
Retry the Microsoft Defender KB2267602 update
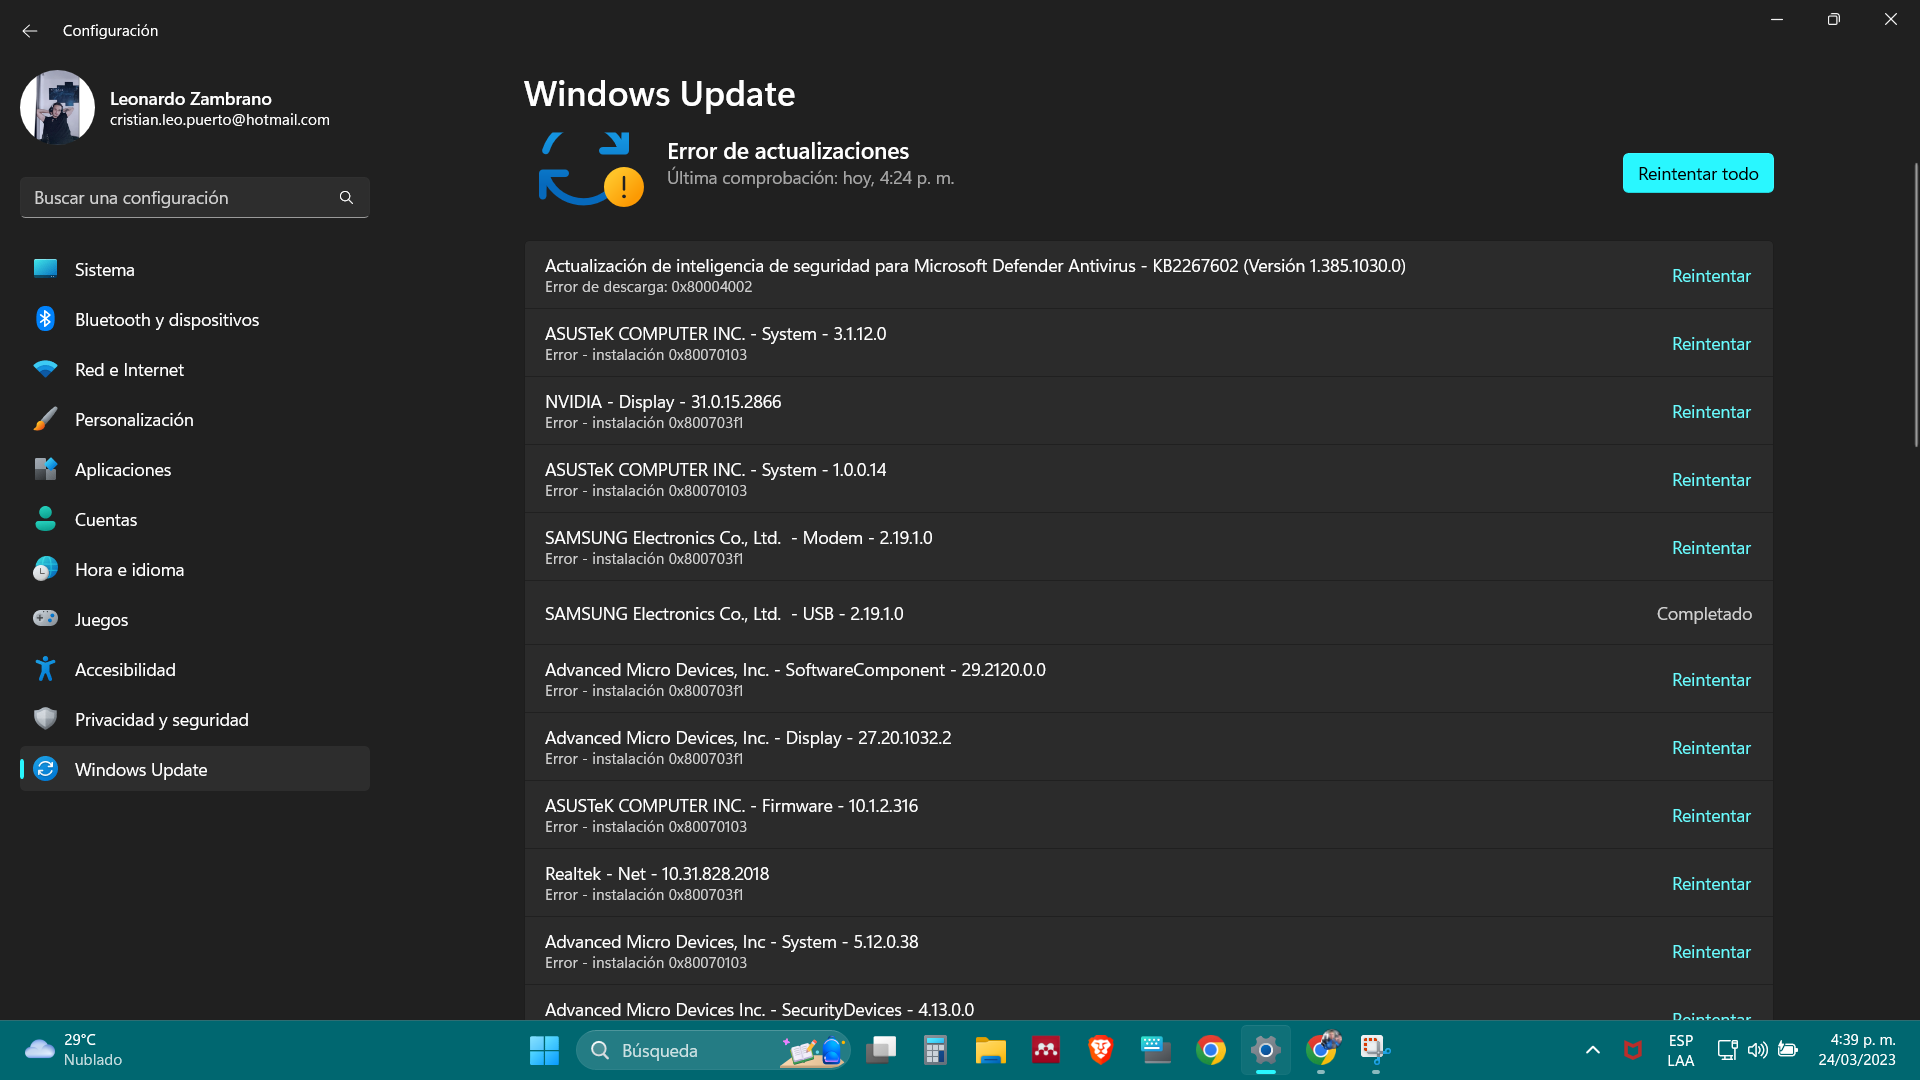click(x=1711, y=276)
